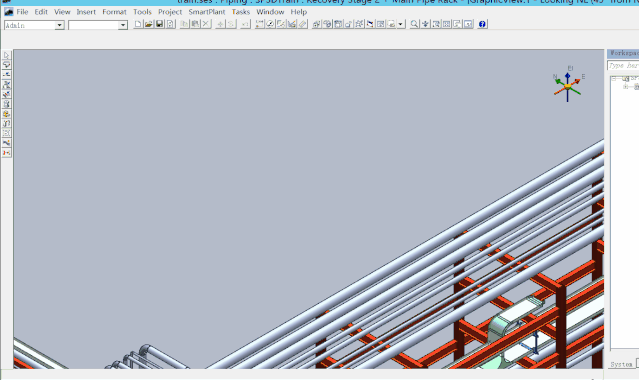Activate the Select arrow tool in the left toolbar
Screen dimensions: 639x380
click(x=7, y=55)
